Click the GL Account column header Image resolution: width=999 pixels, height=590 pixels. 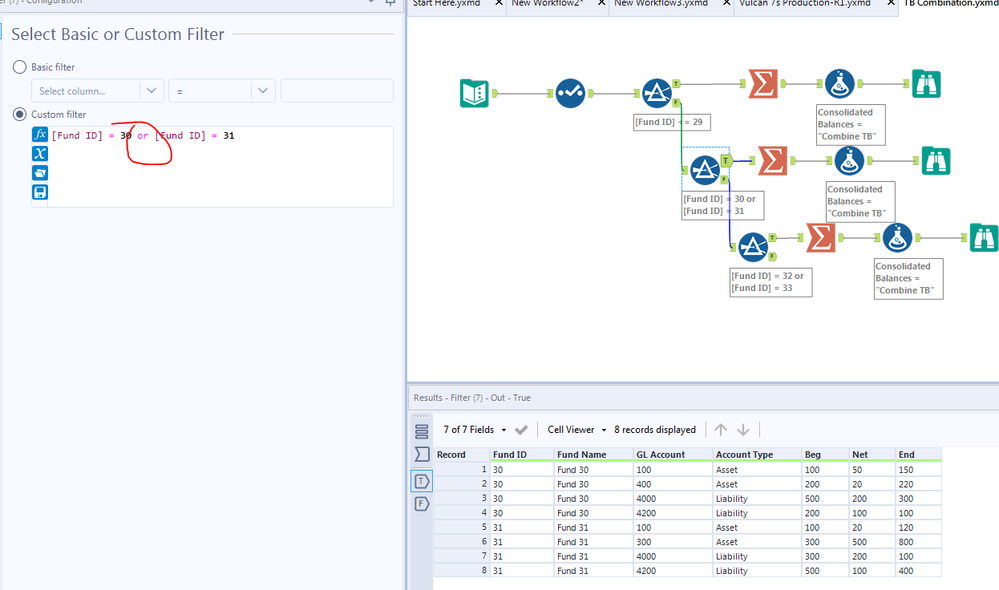[673, 454]
